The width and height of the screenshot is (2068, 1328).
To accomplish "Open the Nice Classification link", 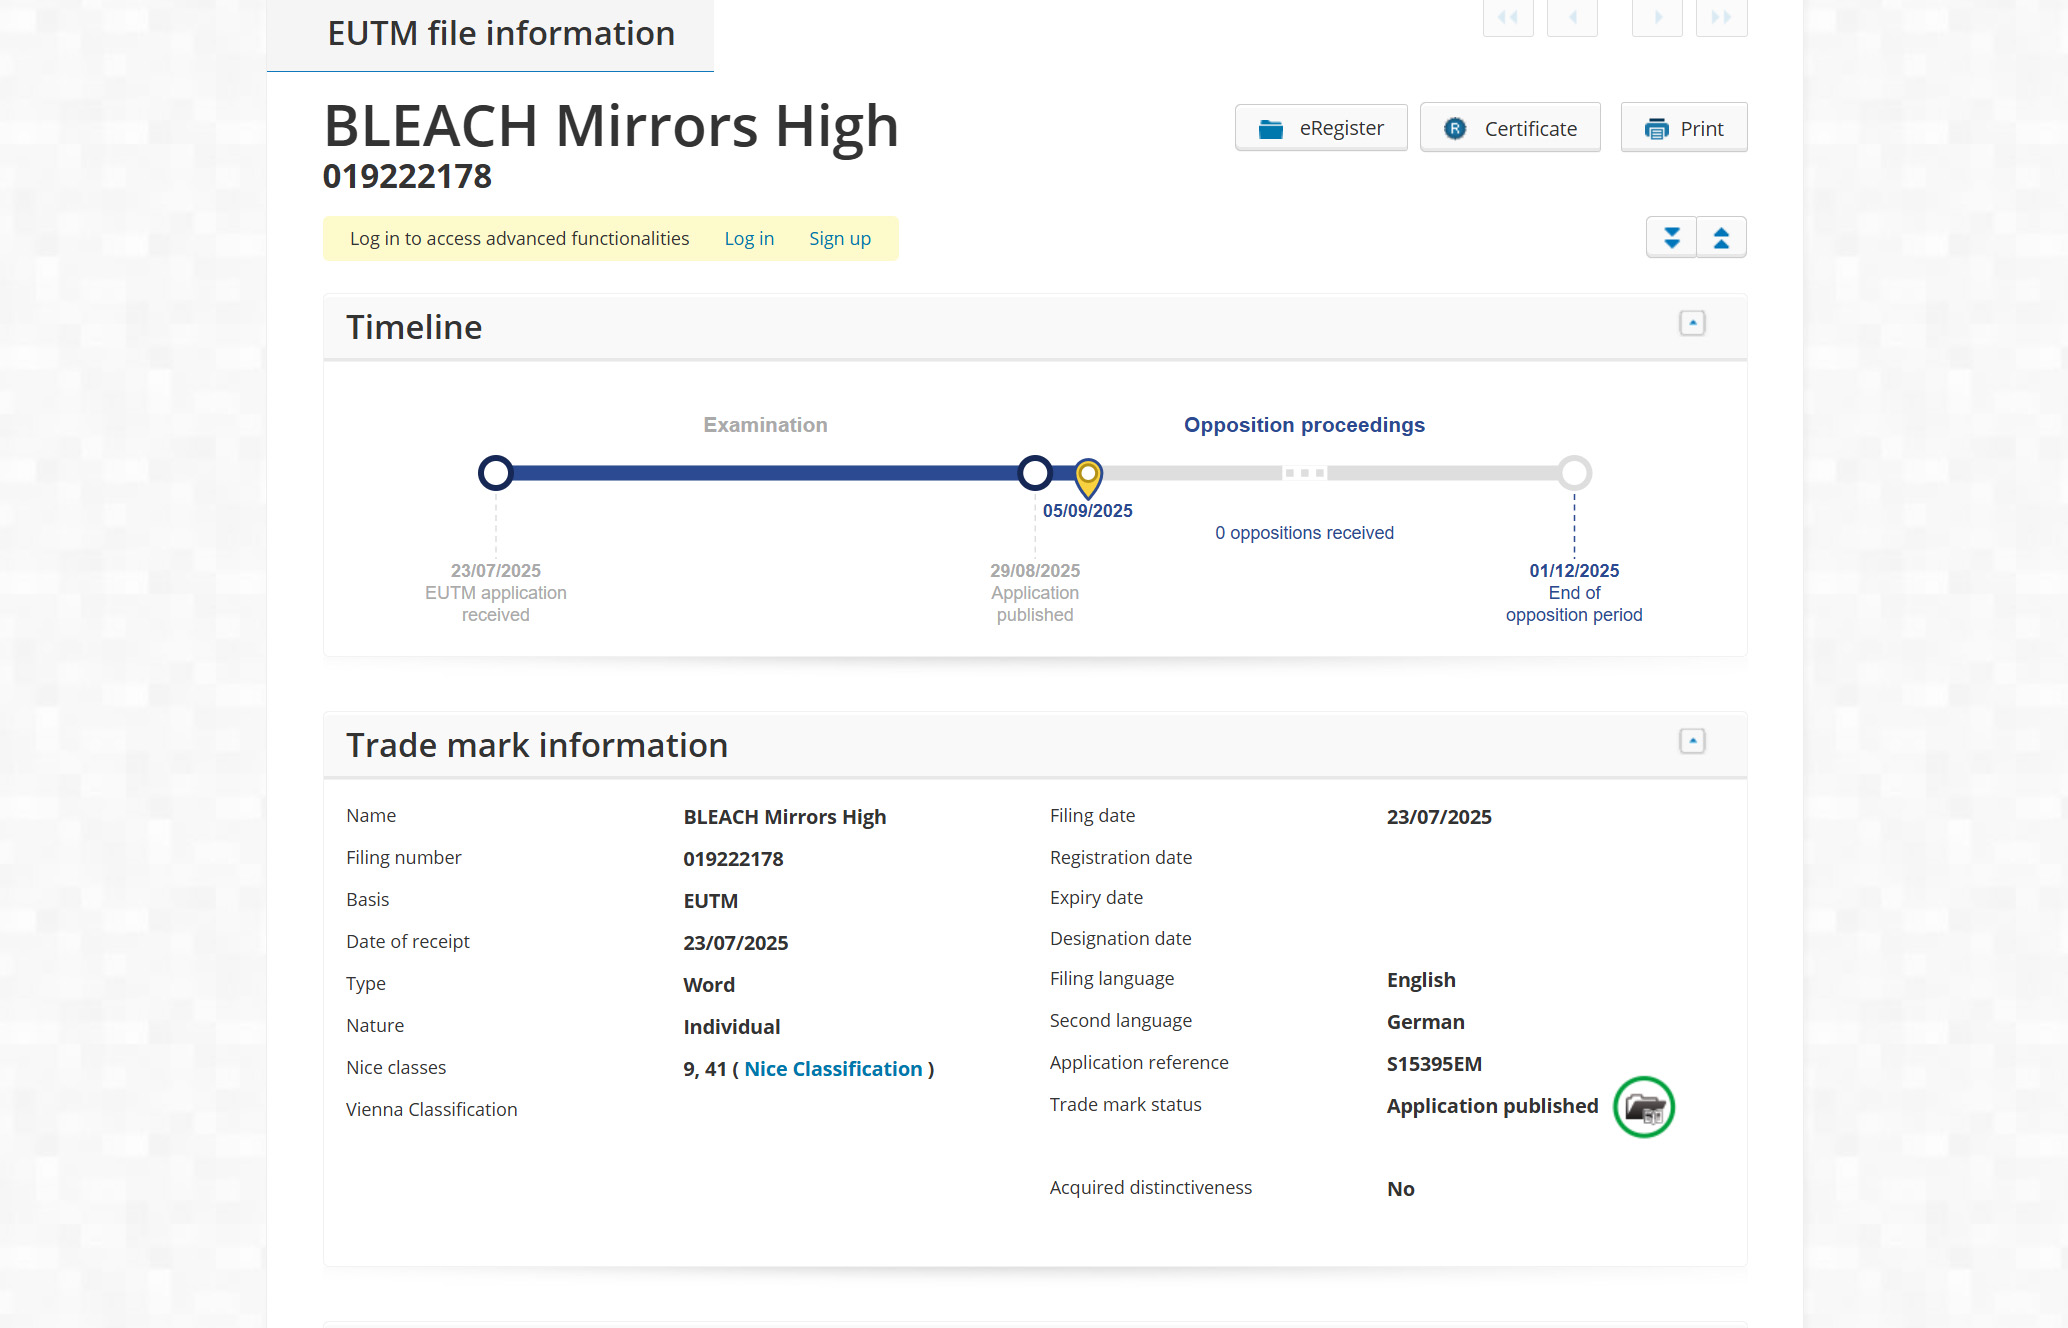I will click(x=833, y=1069).
